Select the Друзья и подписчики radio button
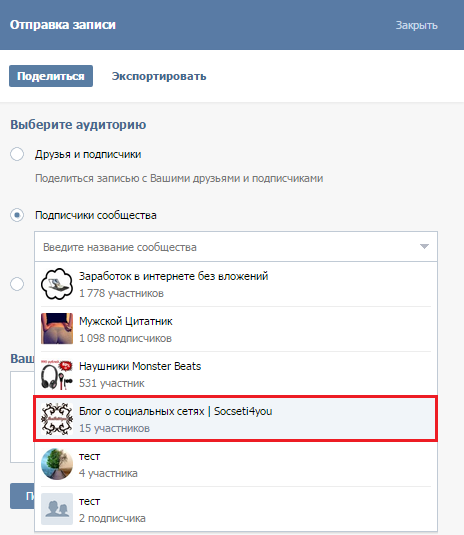This screenshot has height=535, width=464. pyautogui.click(x=17, y=154)
